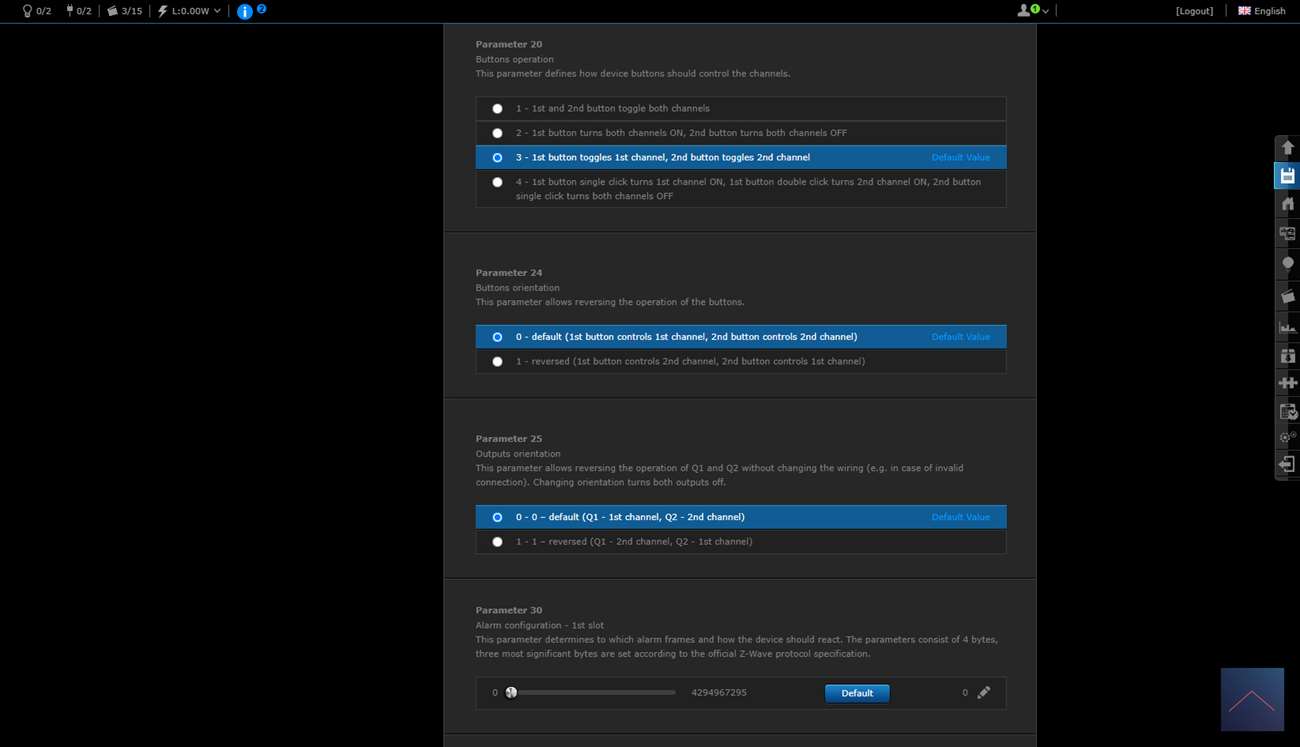Click the pencil edit icon for Parameter 30
This screenshot has height=747, width=1300.
coord(984,692)
